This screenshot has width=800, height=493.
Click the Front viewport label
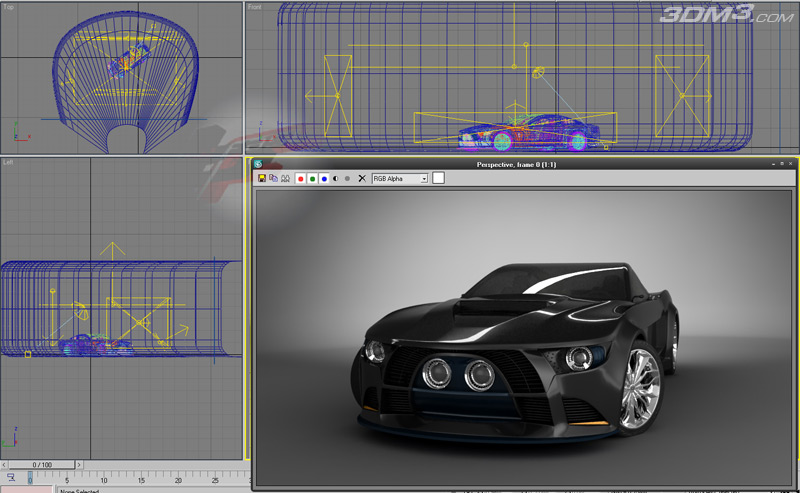pos(255,7)
